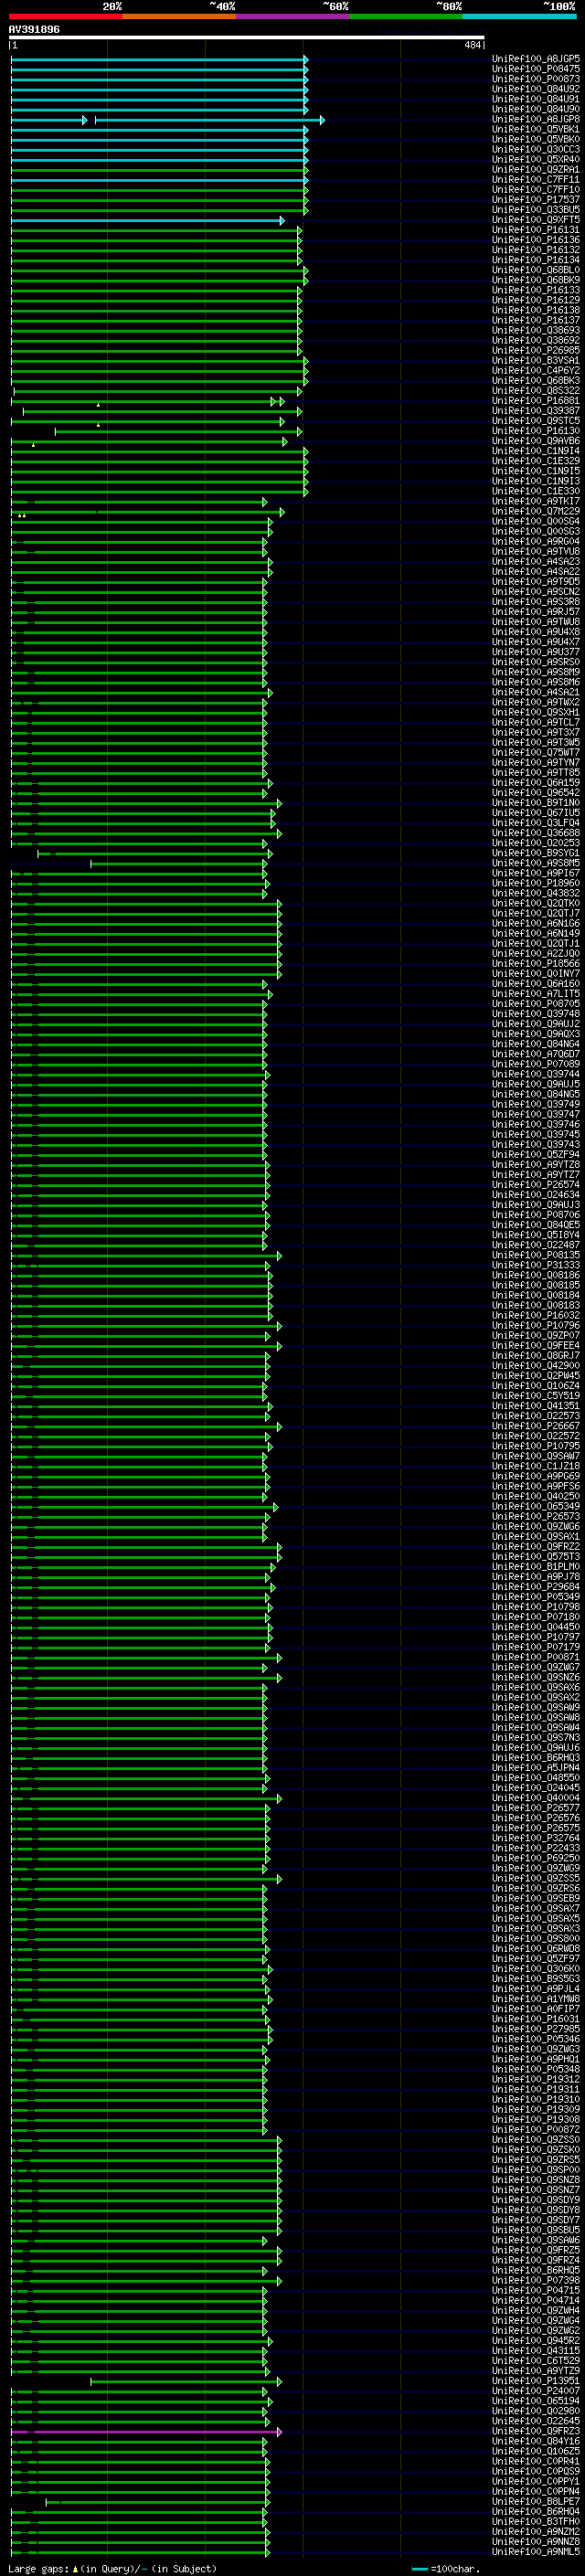Select the UniRef100_C4P6Y2 label
Image resolution: width=585 pixels, height=2576 pixels.
click(535, 370)
